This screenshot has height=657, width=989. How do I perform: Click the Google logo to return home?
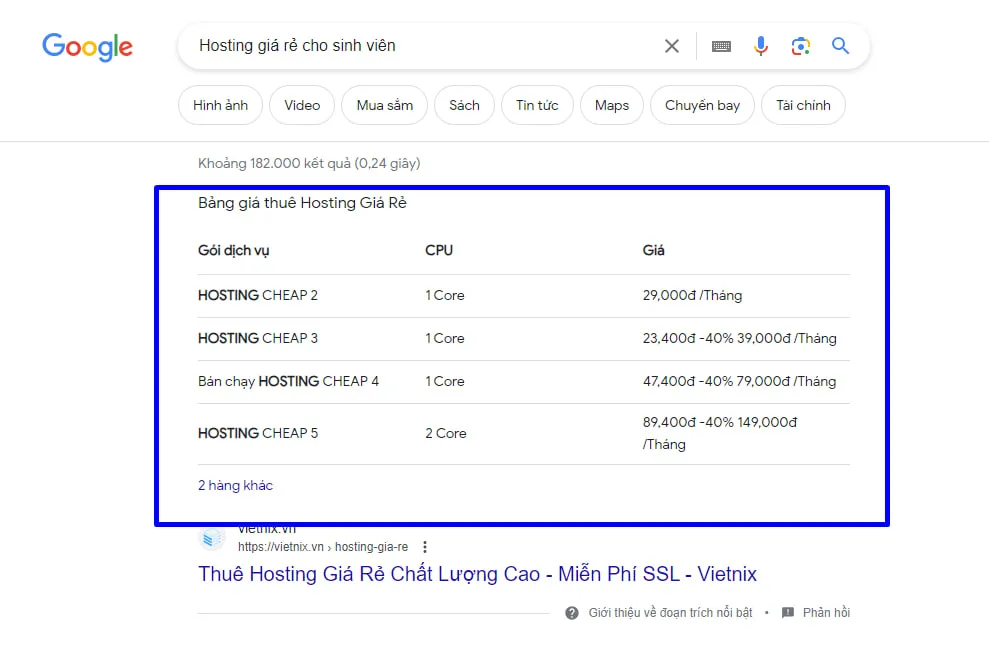(x=87, y=46)
